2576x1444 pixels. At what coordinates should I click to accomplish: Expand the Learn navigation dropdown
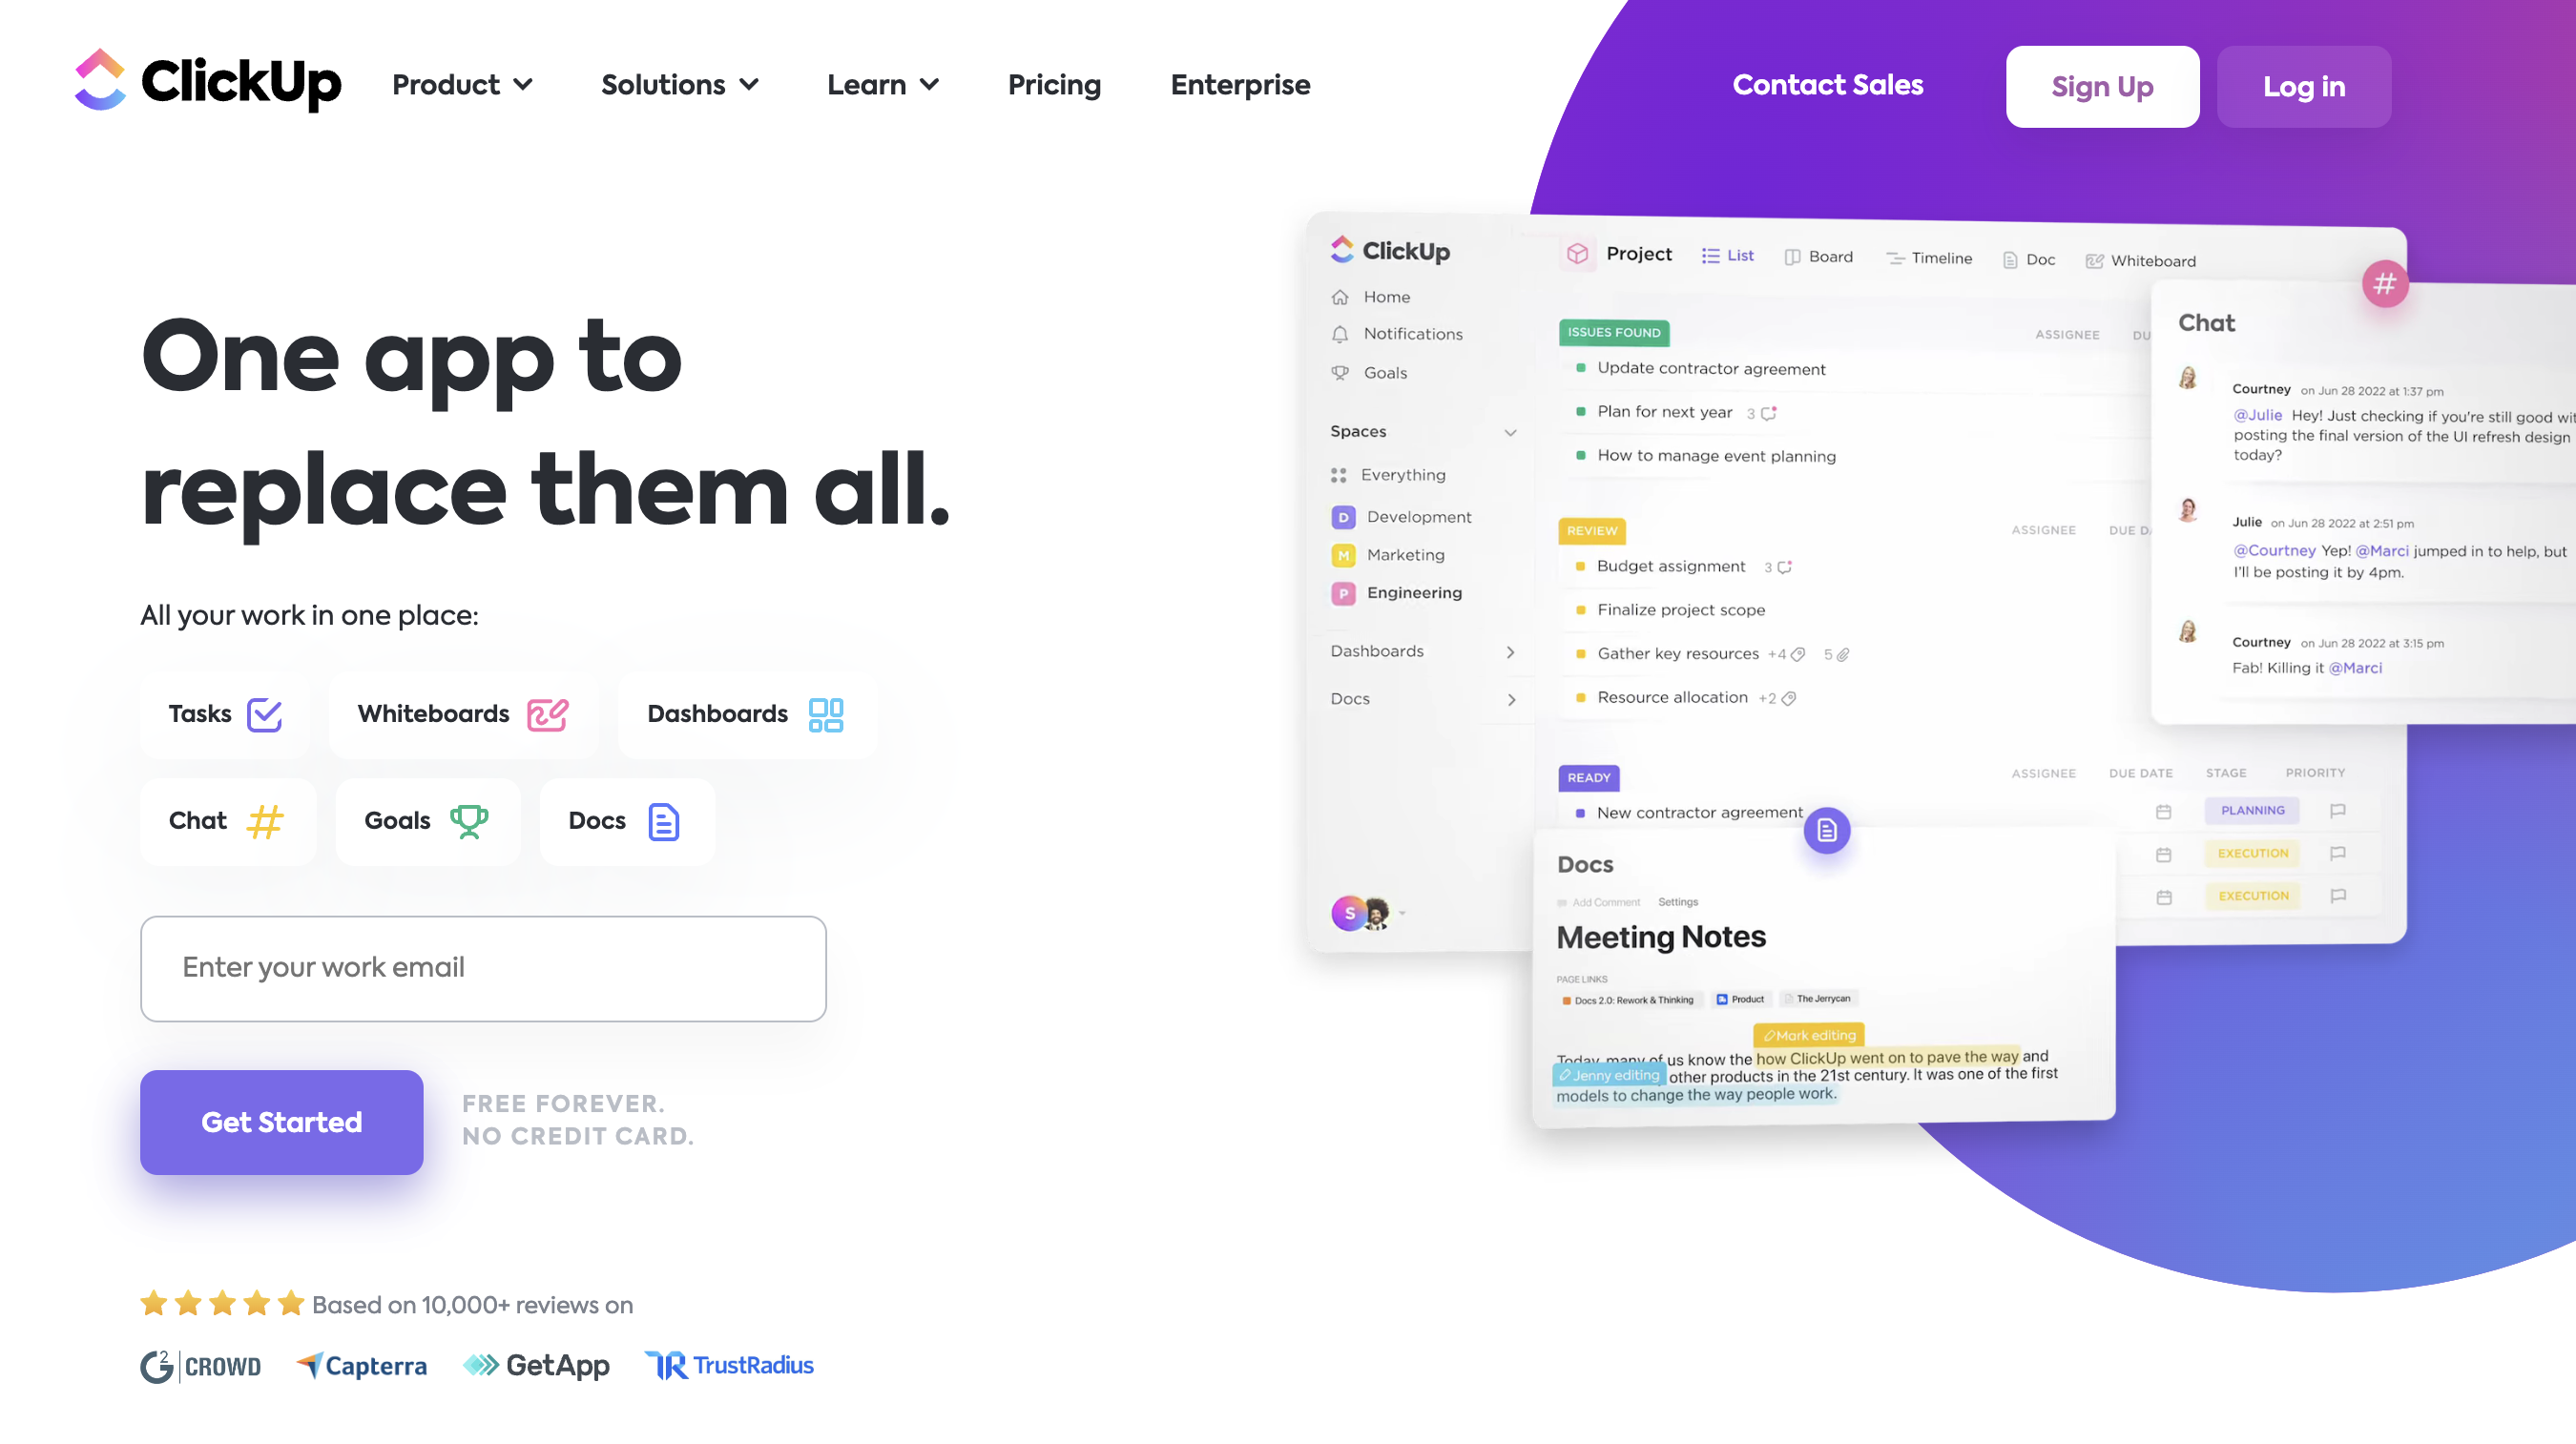pos(881,85)
